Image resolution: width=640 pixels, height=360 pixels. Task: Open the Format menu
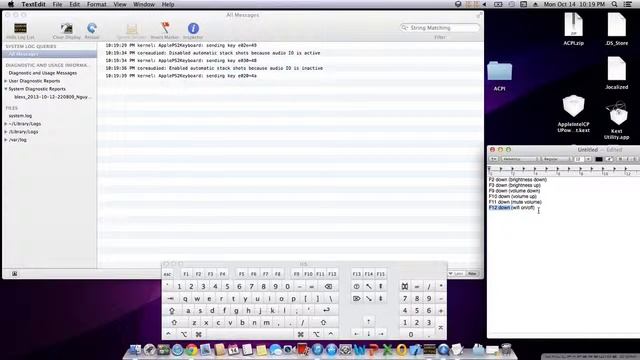pyautogui.click(x=96, y=4)
